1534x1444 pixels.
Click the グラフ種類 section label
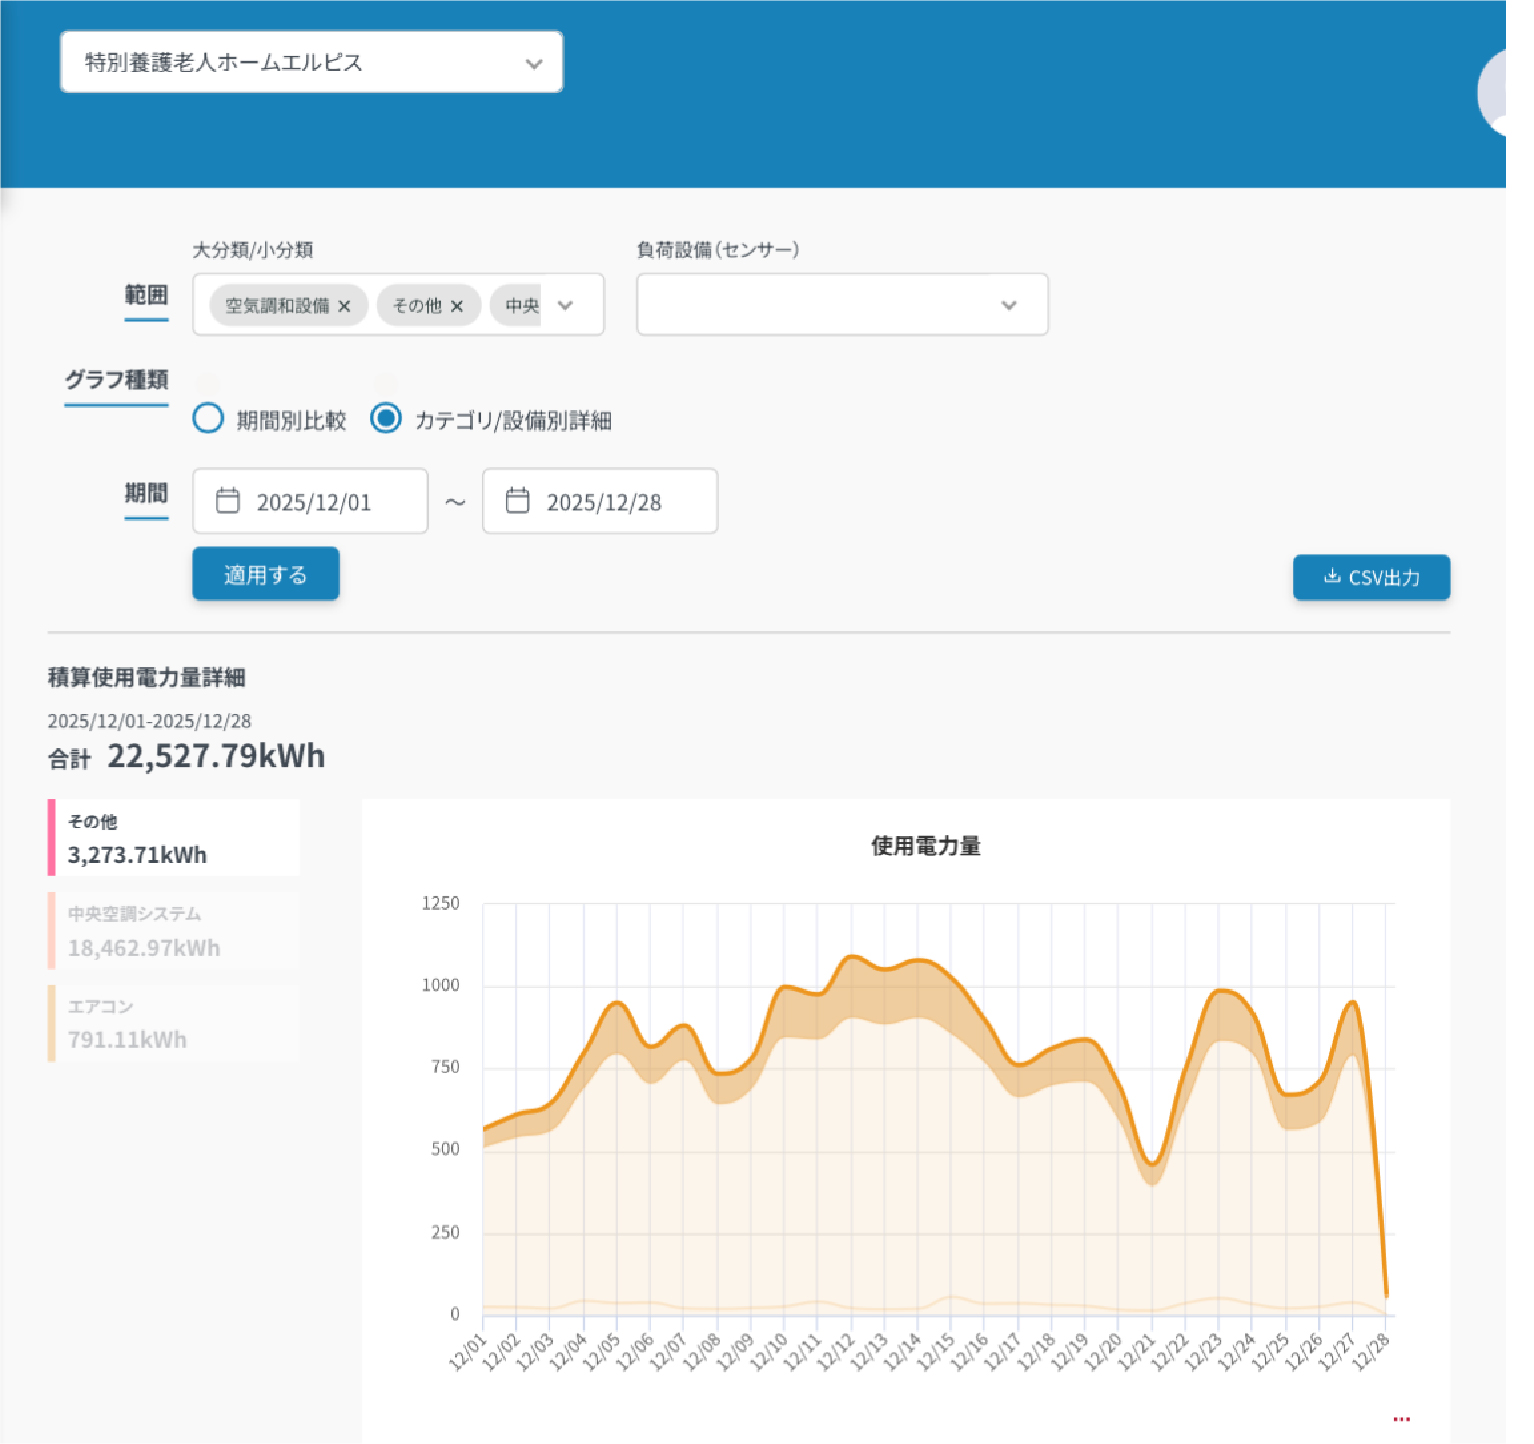(x=117, y=380)
